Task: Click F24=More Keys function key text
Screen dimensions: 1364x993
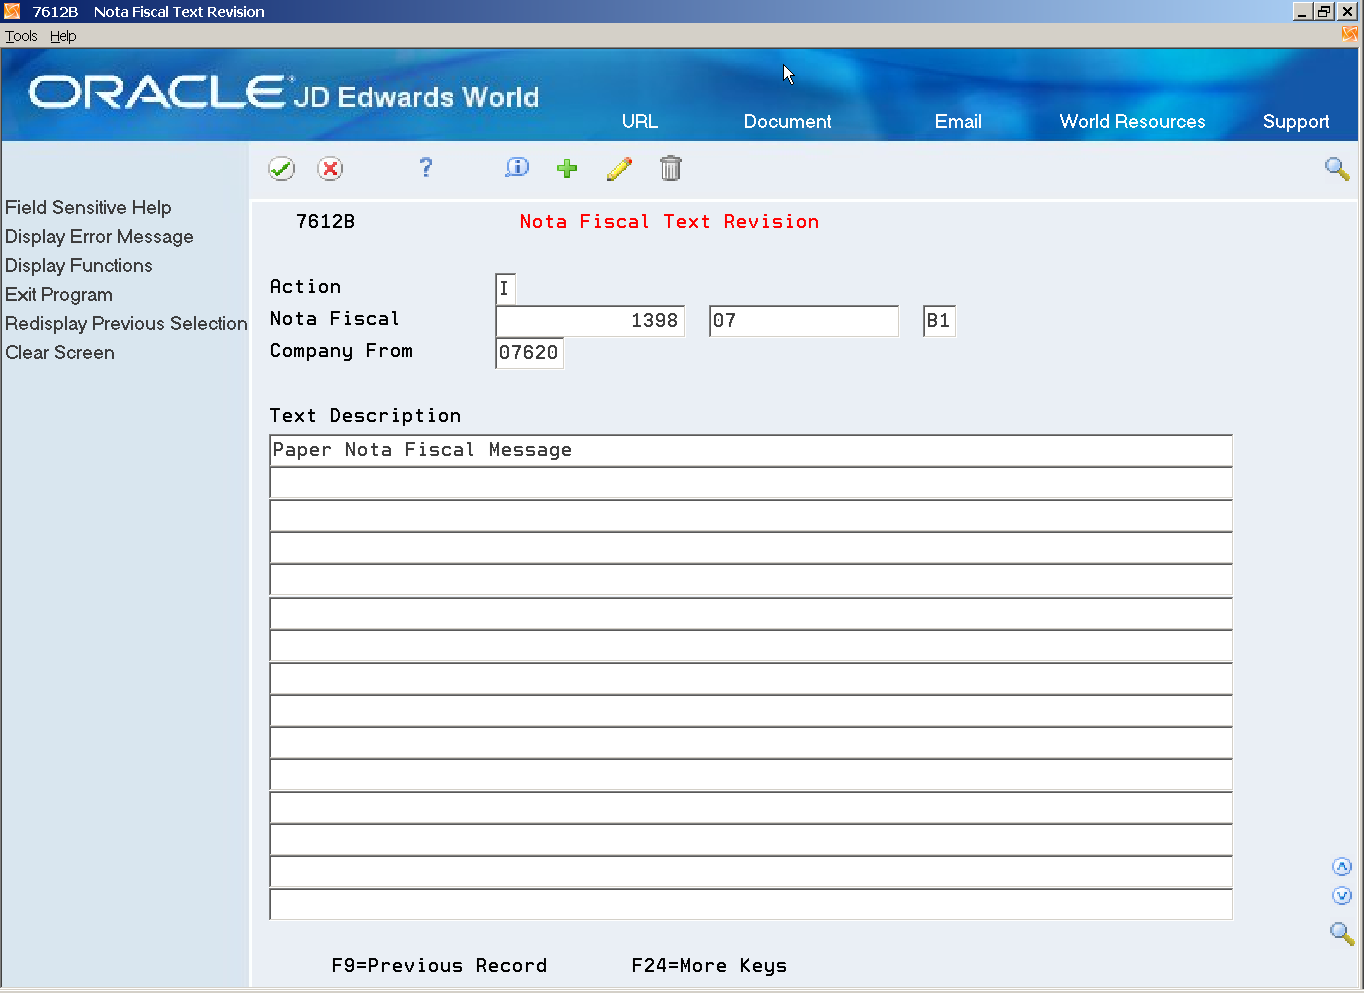Action: click(x=709, y=965)
